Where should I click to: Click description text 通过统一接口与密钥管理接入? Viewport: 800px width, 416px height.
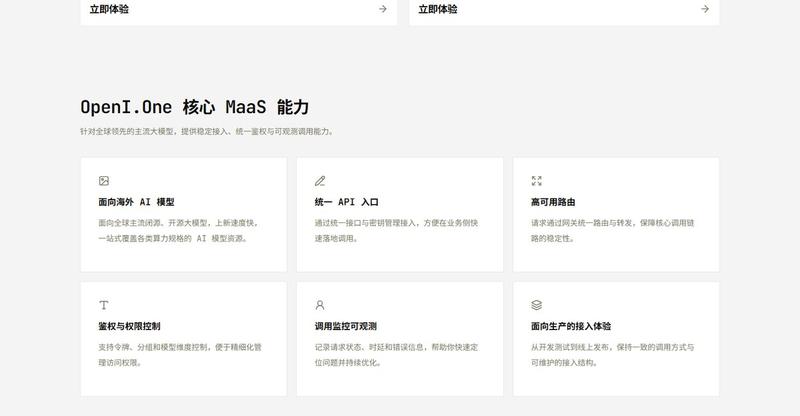[367, 223]
